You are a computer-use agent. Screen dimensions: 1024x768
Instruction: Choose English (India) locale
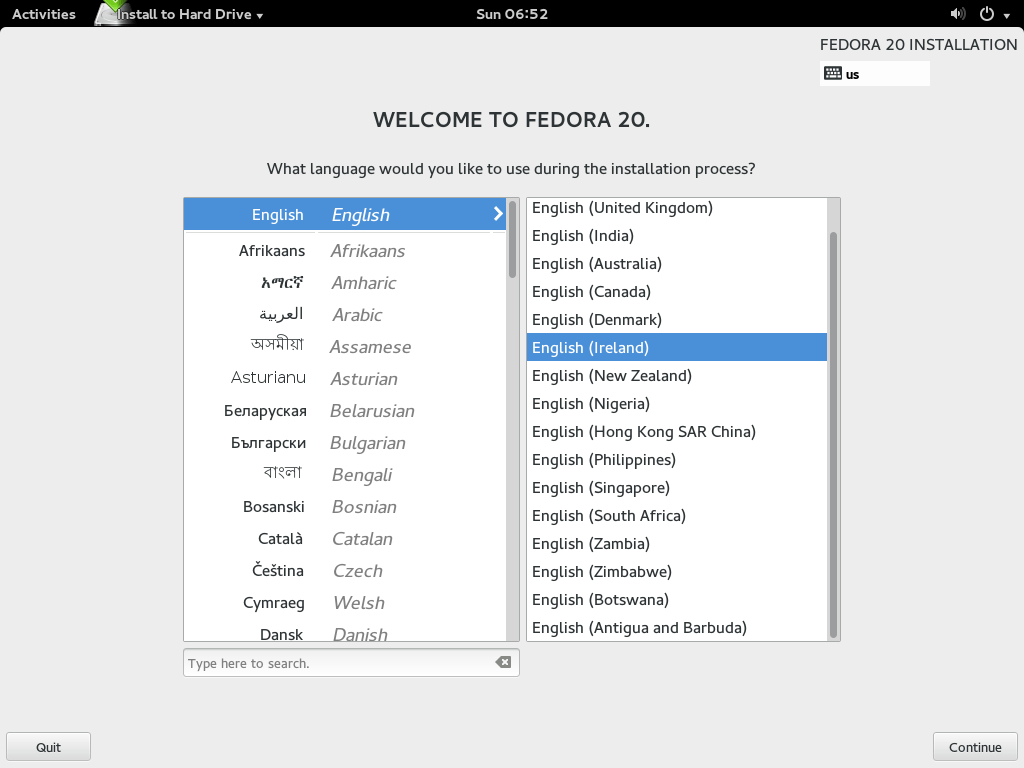[x=677, y=236]
